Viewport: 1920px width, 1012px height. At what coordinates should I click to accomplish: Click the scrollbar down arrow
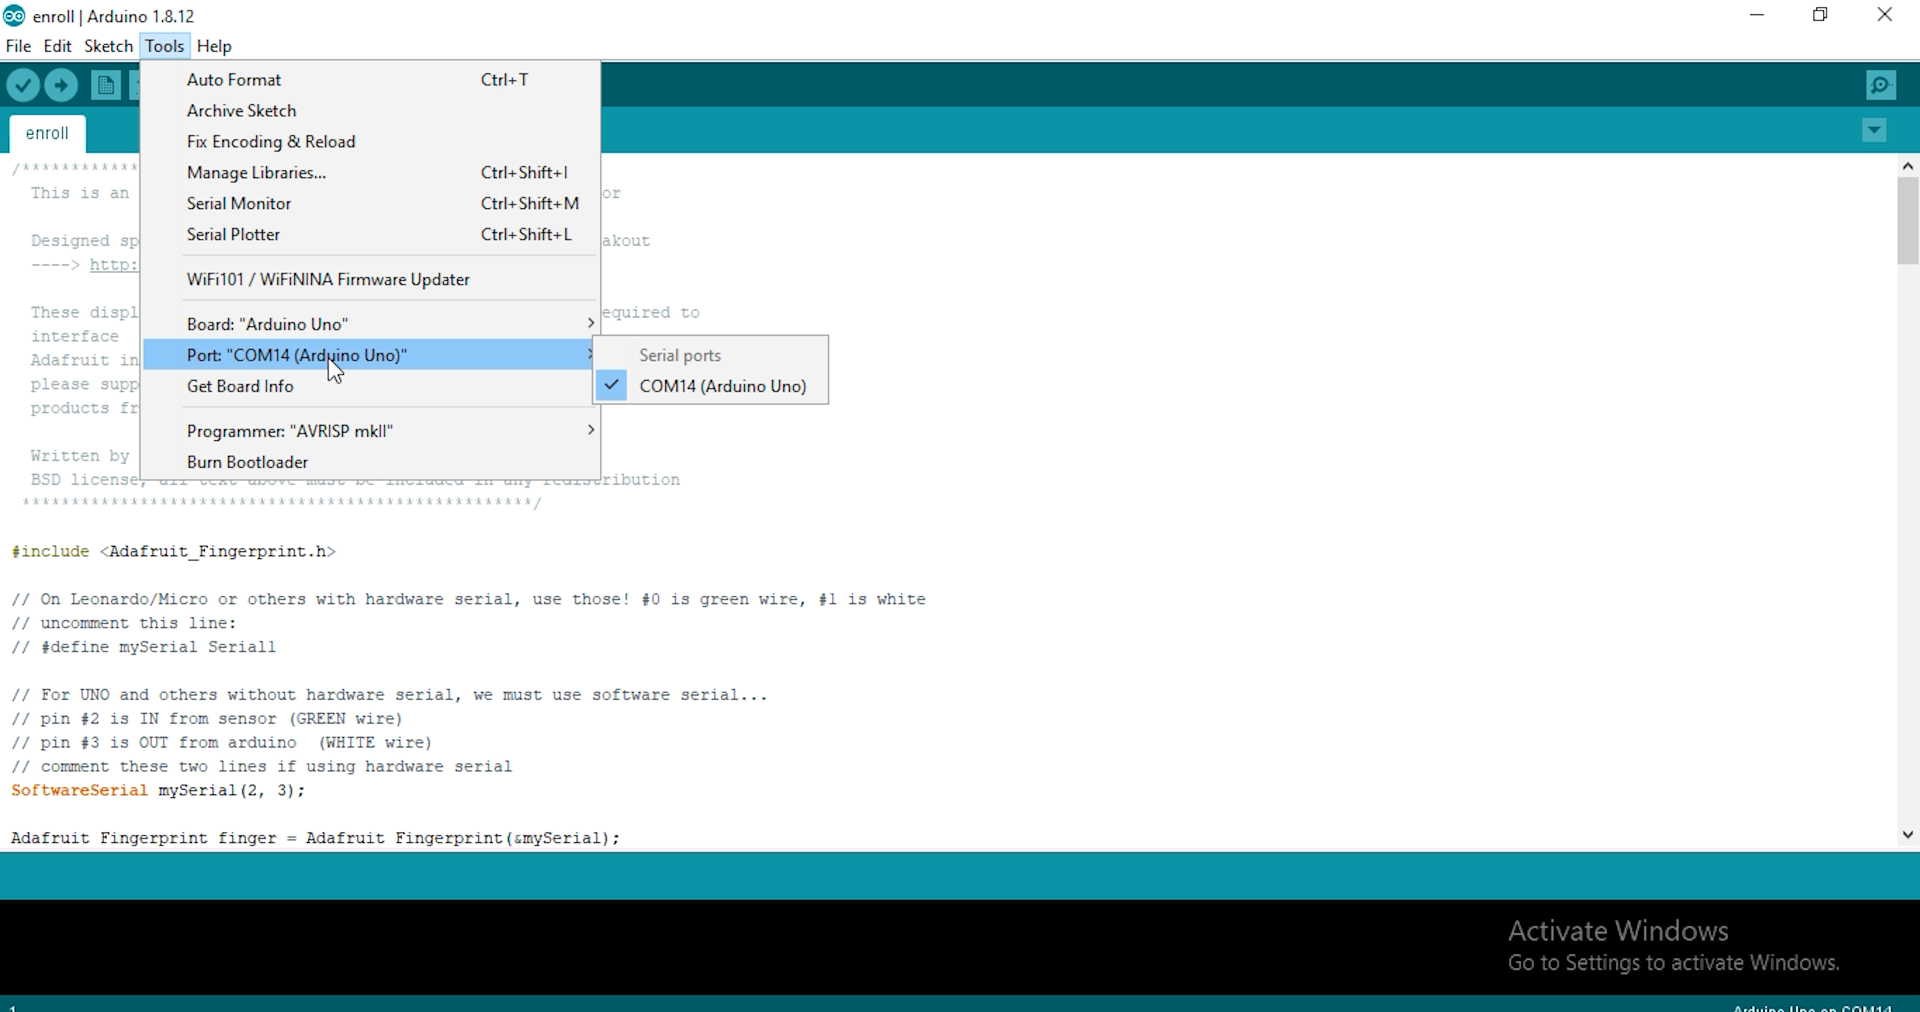(x=1908, y=835)
